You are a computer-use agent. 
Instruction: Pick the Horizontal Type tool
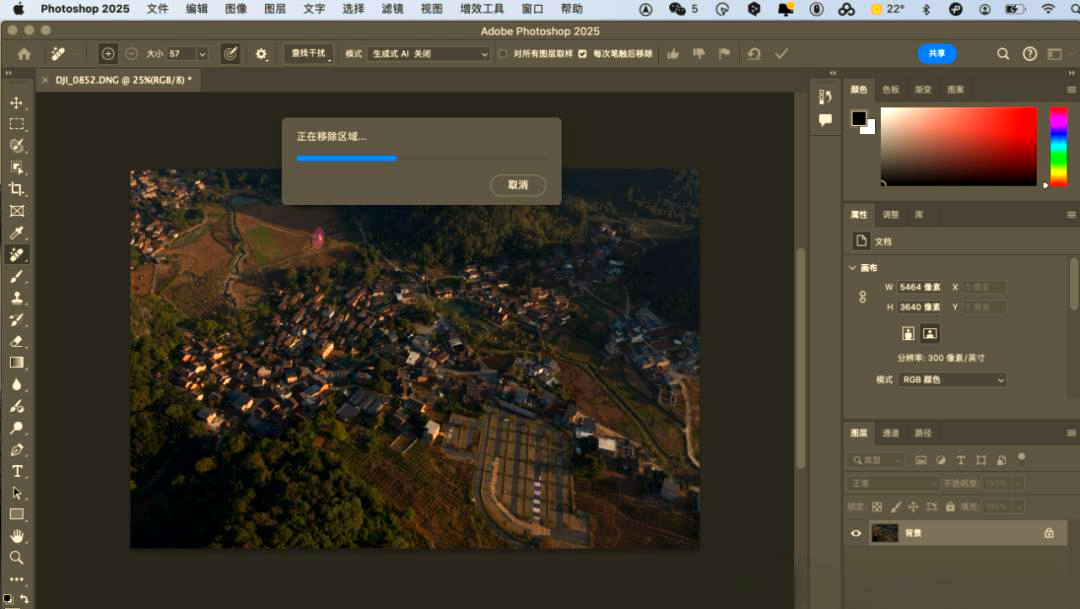tap(17, 471)
